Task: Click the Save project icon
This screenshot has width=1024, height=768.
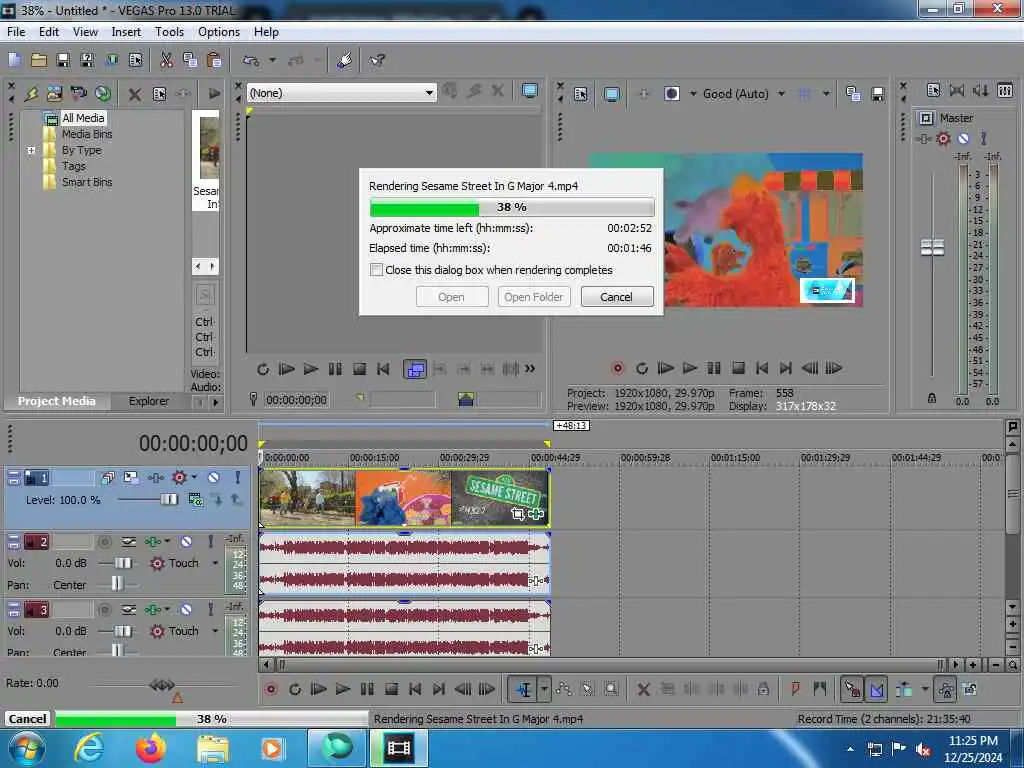Action: point(63,61)
